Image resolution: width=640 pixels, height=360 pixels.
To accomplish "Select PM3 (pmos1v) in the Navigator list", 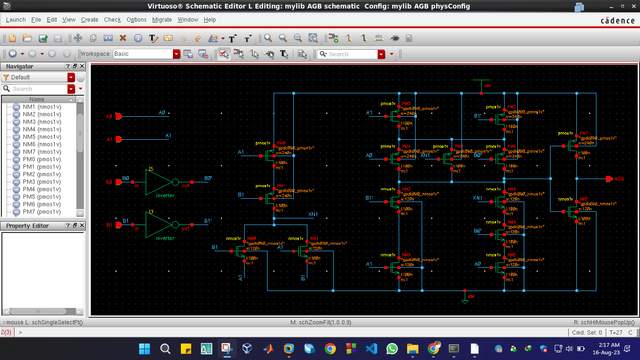I will coord(42,182).
